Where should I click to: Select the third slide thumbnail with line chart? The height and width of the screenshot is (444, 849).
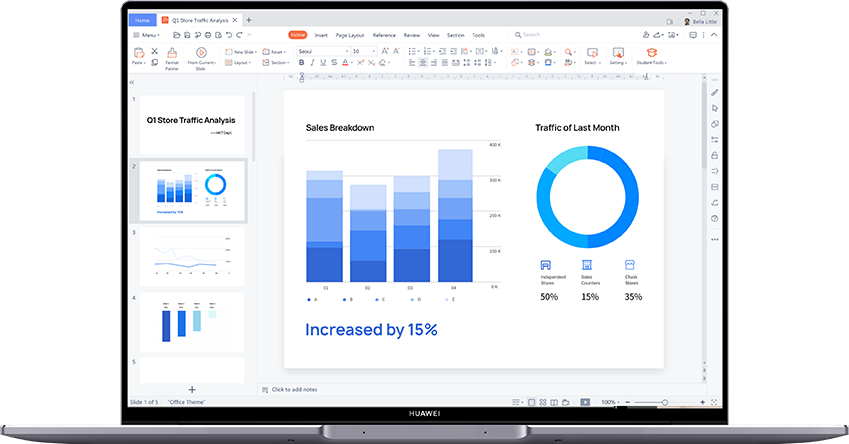[x=191, y=255]
